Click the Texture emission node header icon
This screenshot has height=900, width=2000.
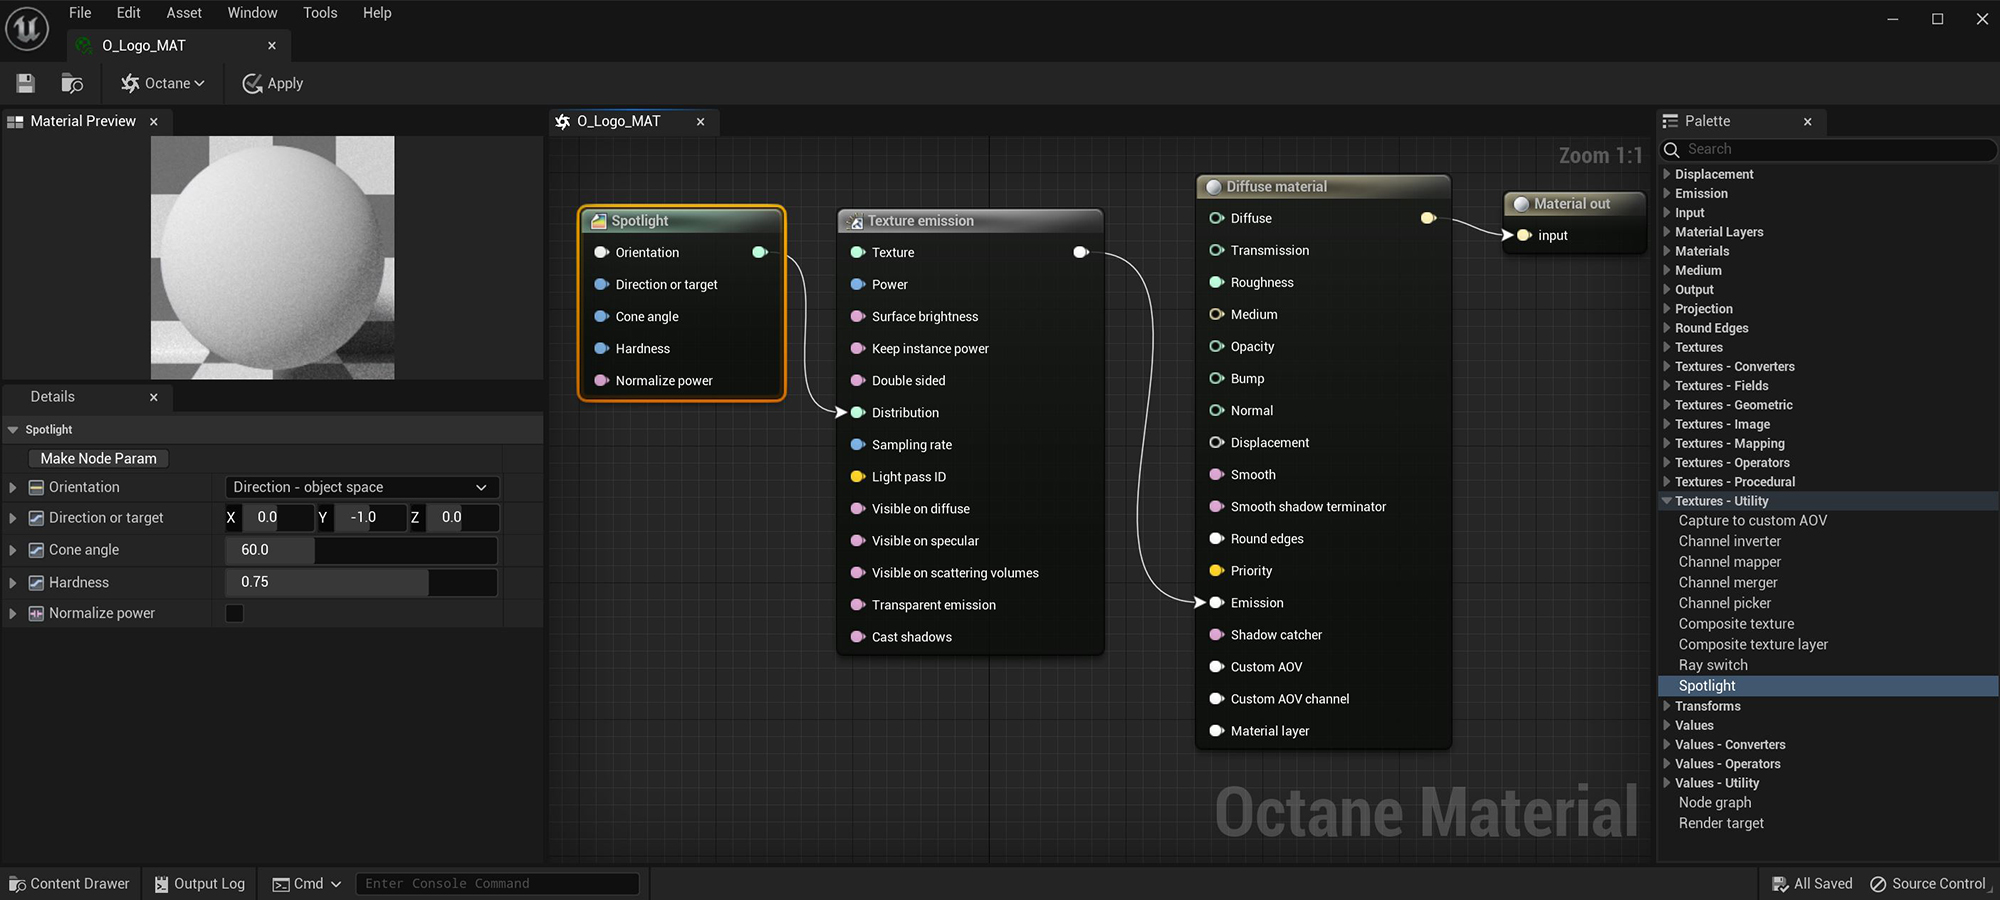[x=855, y=221]
